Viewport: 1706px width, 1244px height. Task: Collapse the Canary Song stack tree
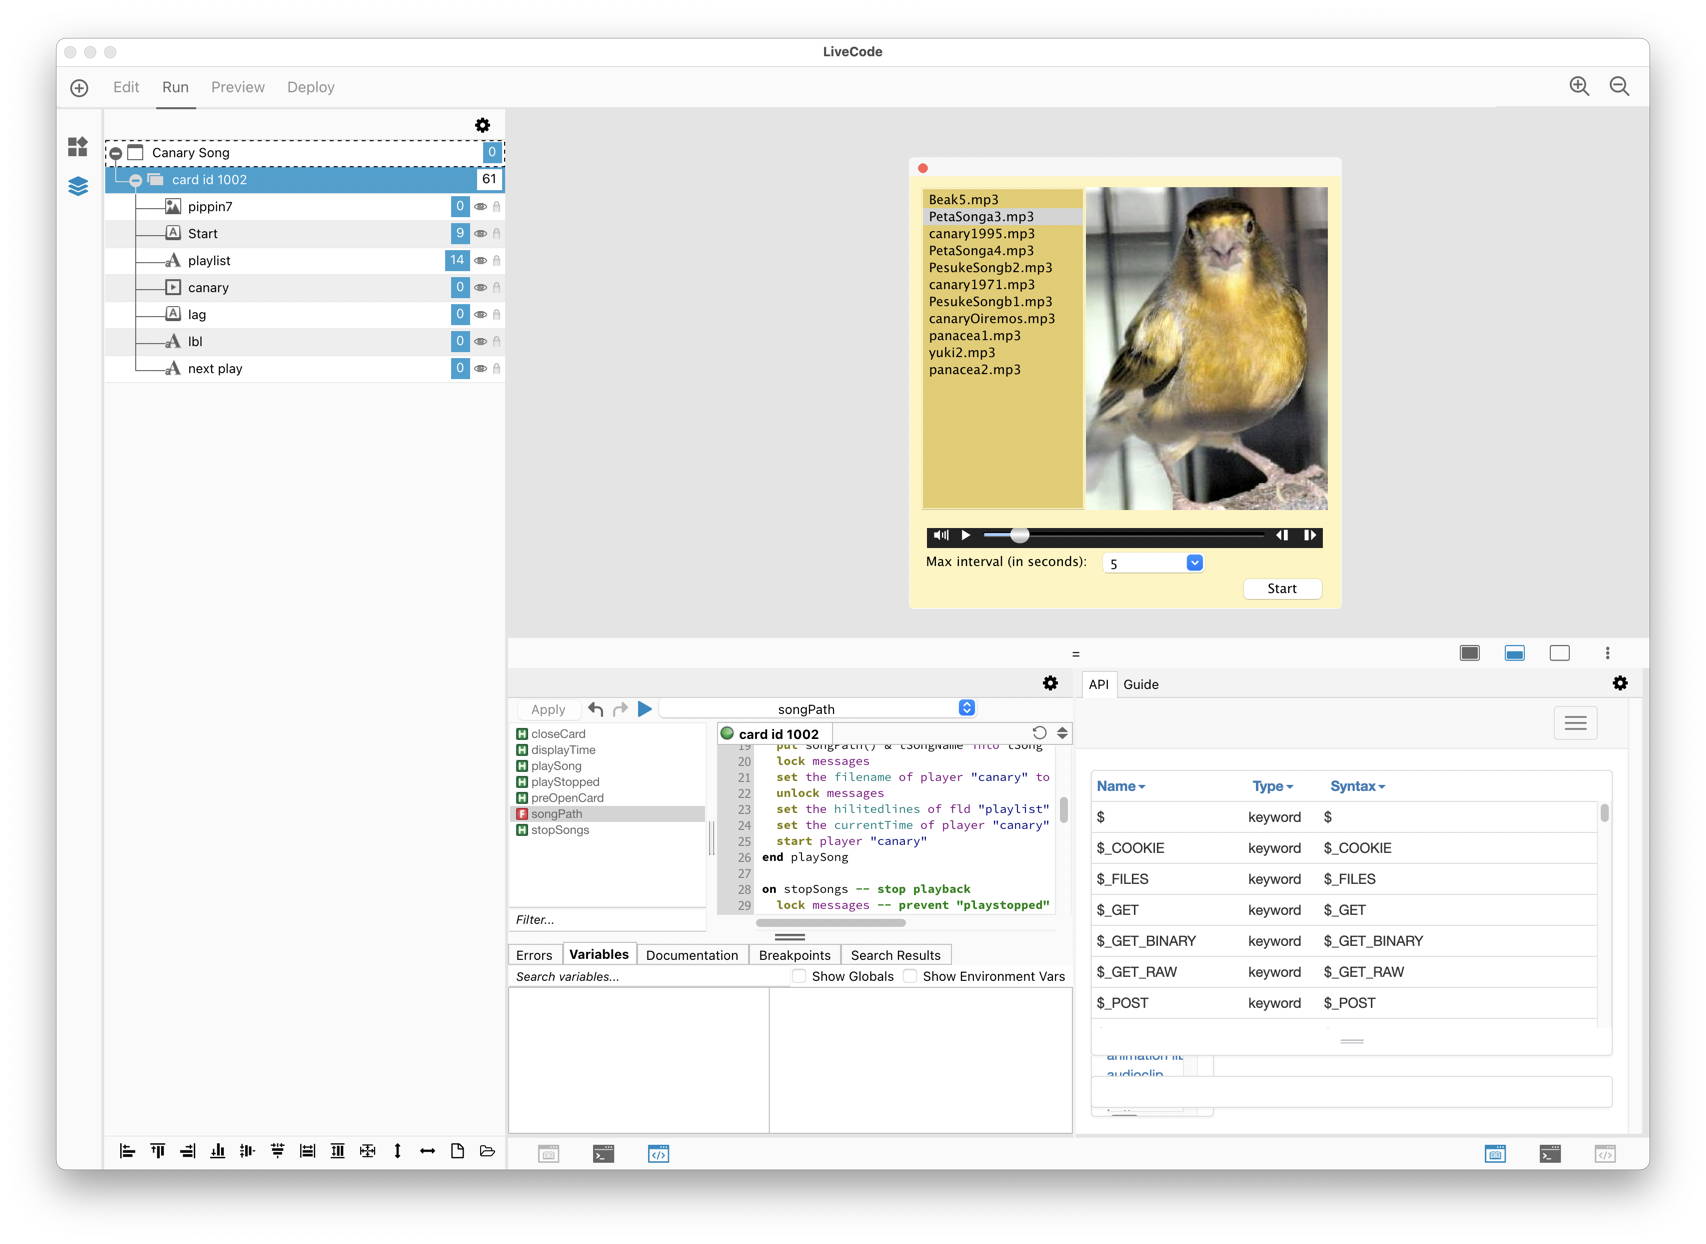116,153
